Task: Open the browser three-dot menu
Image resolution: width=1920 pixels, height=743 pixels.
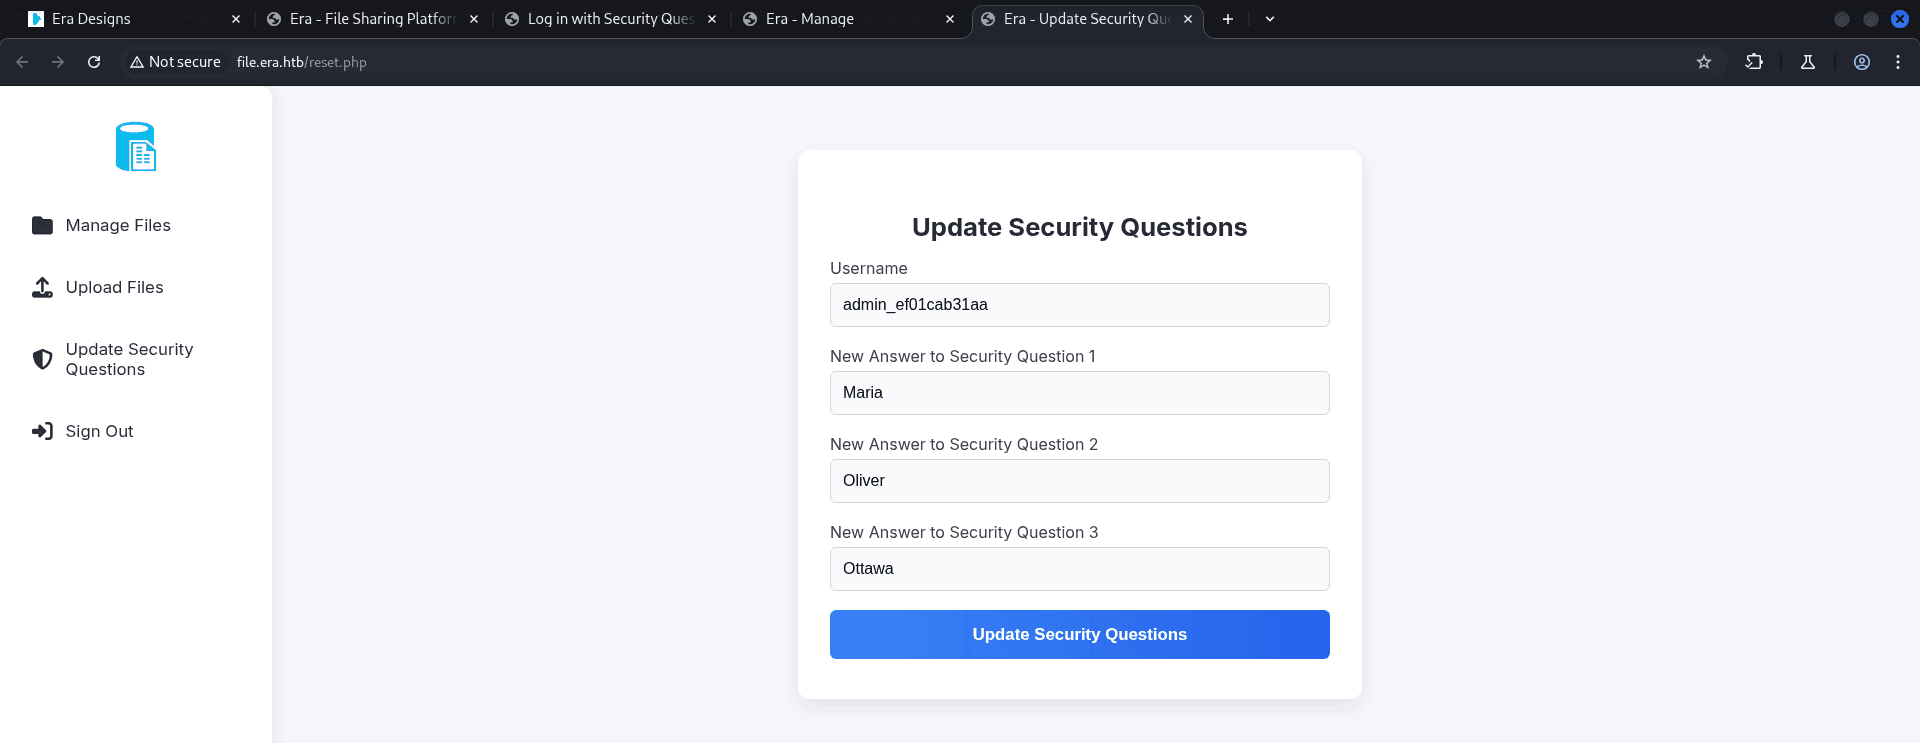Action: click(x=1898, y=62)
